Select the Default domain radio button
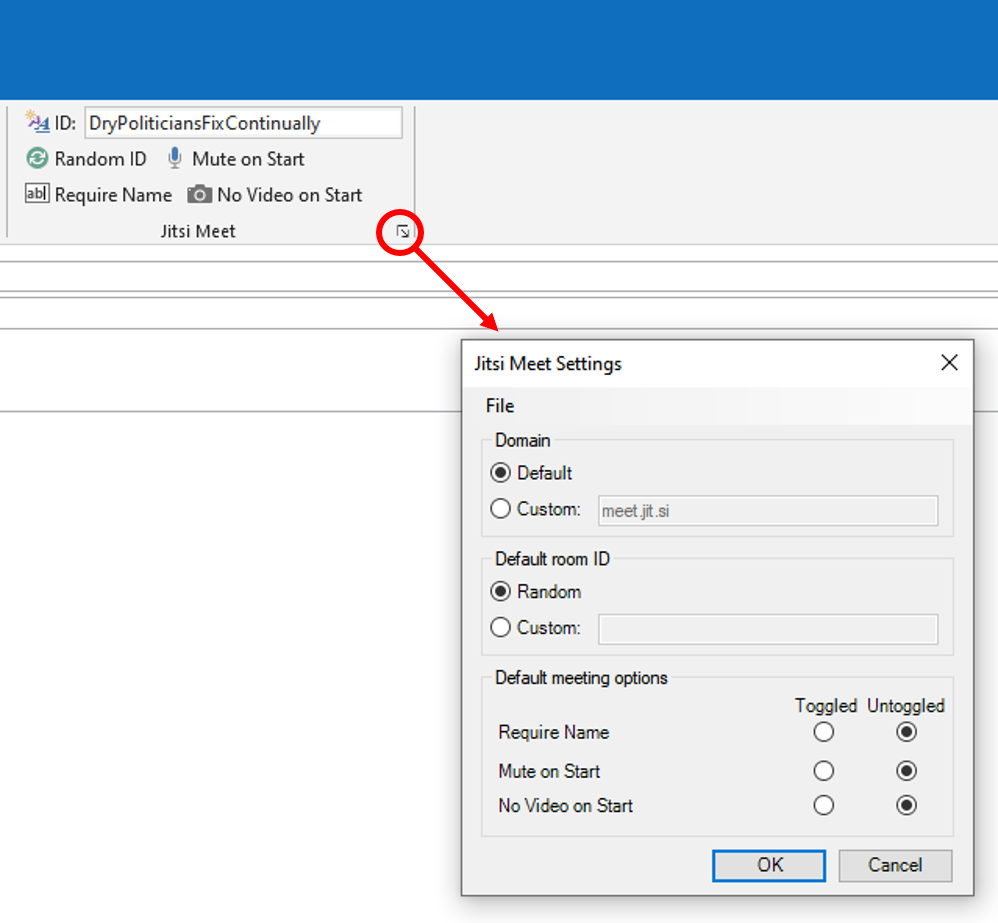Image resolution: width=998 pixels, height=923 pixels. [500, 472]
